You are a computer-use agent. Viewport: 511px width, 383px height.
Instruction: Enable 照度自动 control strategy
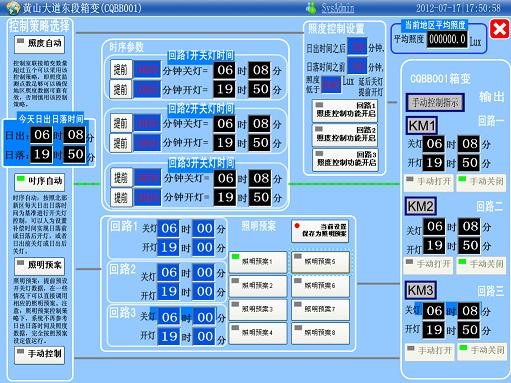(x=39, y=44)
